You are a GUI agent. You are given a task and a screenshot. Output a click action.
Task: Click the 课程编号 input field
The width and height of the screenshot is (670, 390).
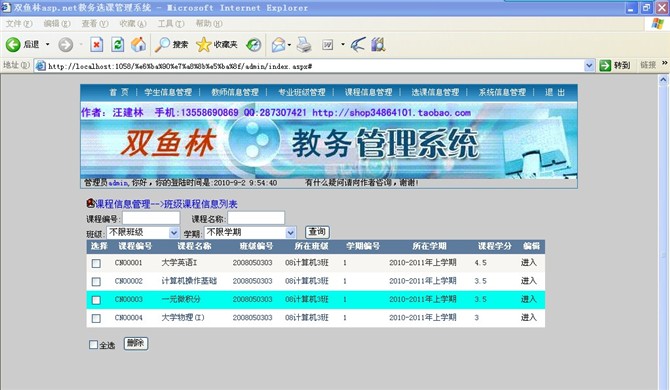click(151, 218)
